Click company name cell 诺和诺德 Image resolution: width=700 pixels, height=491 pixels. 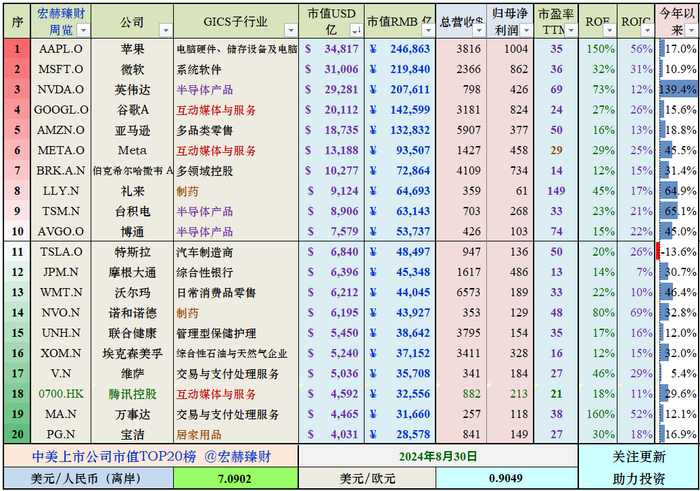[132, 313]
